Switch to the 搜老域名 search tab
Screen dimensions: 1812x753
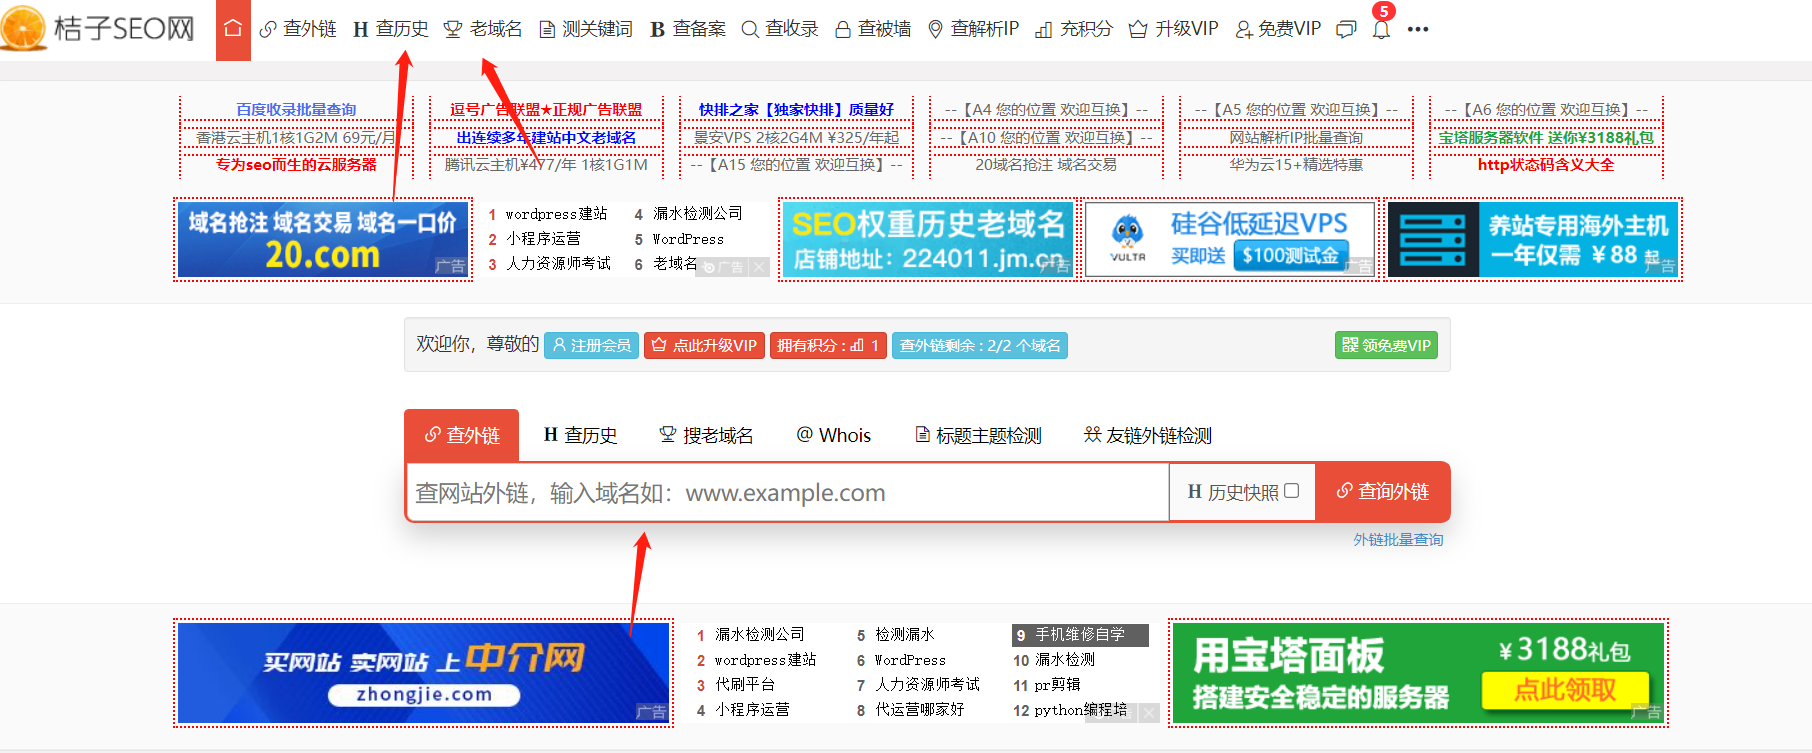click(706, 435)
